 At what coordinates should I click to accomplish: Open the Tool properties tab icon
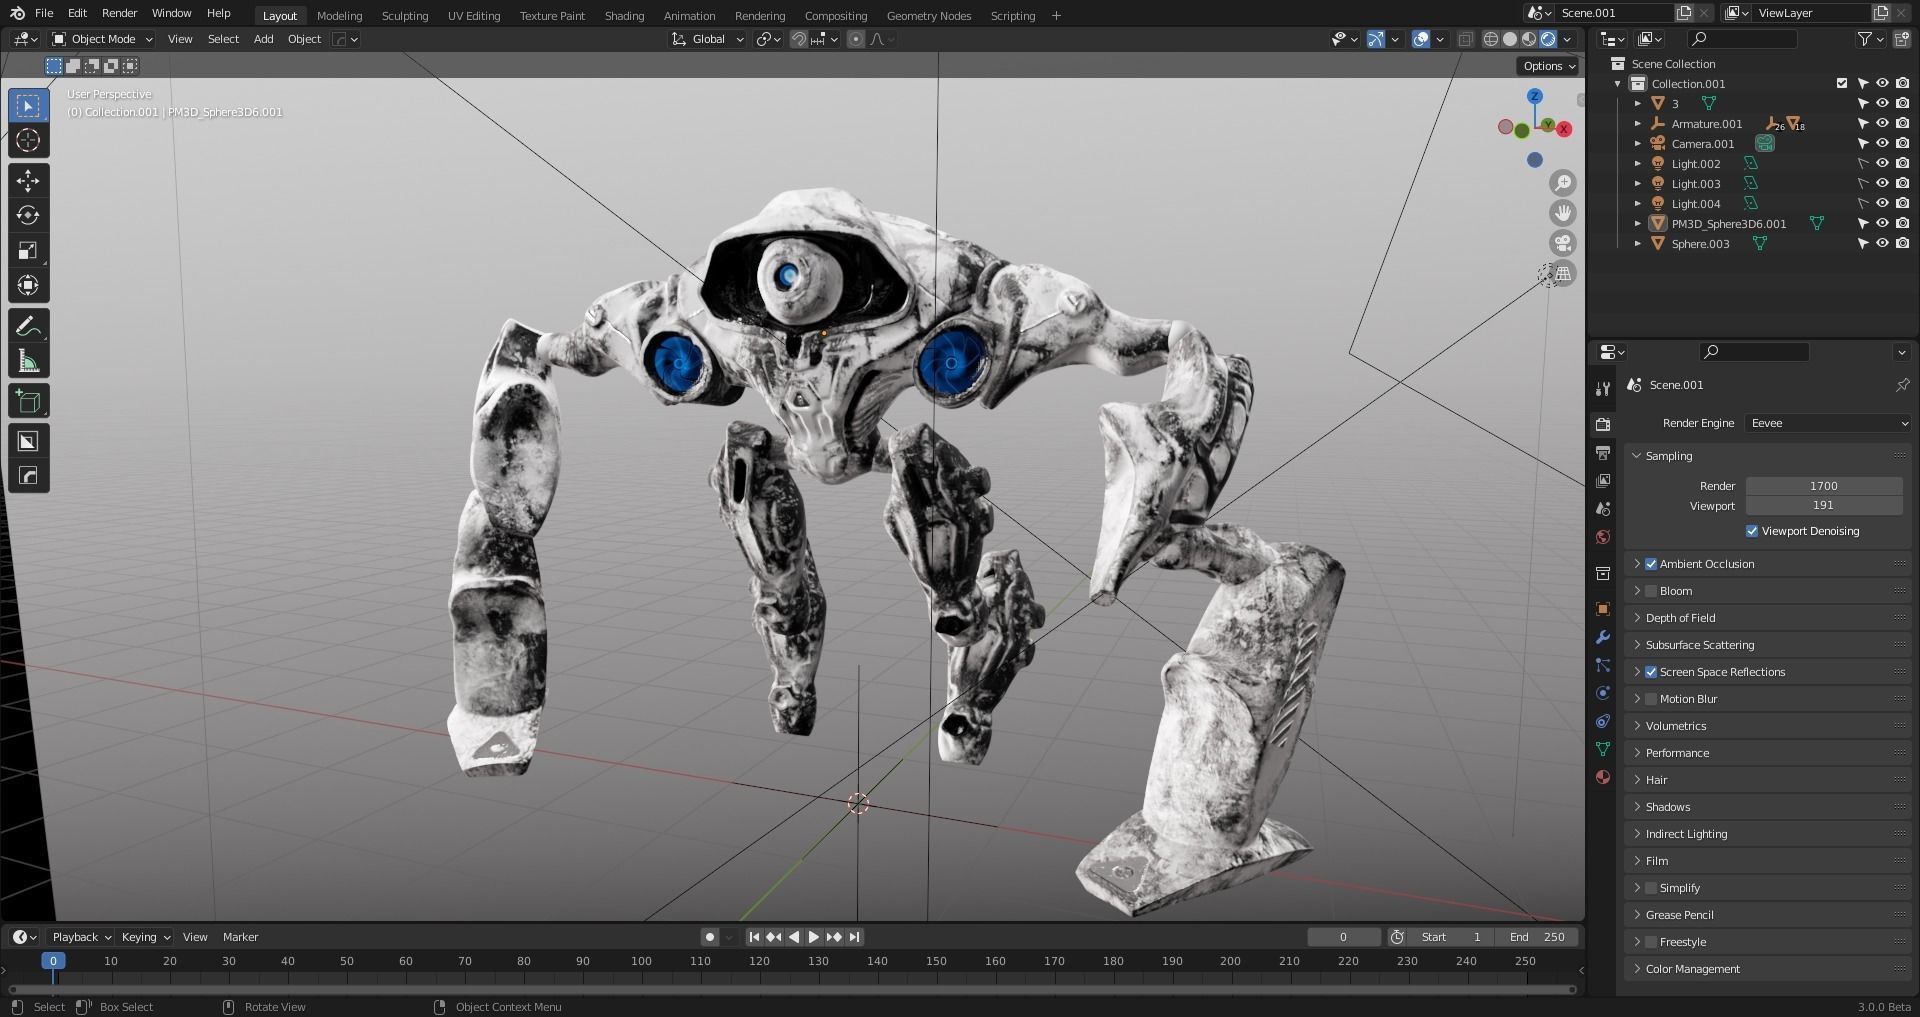(1603, 388)
